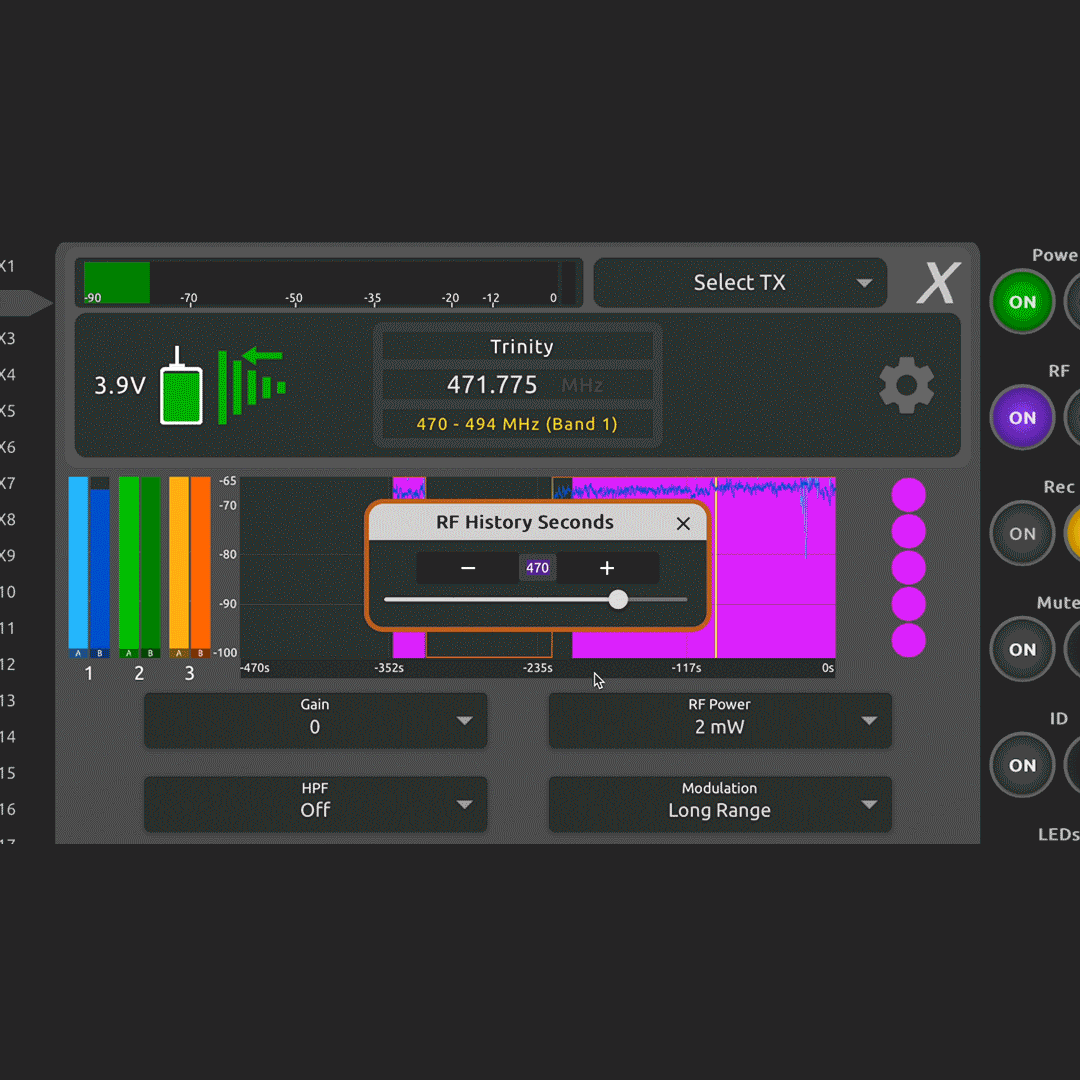Image resolution: width=1080 pixels, height=1080 pixels.
Task: Toggle the ID ON button
Action: tap(1022, 766)
